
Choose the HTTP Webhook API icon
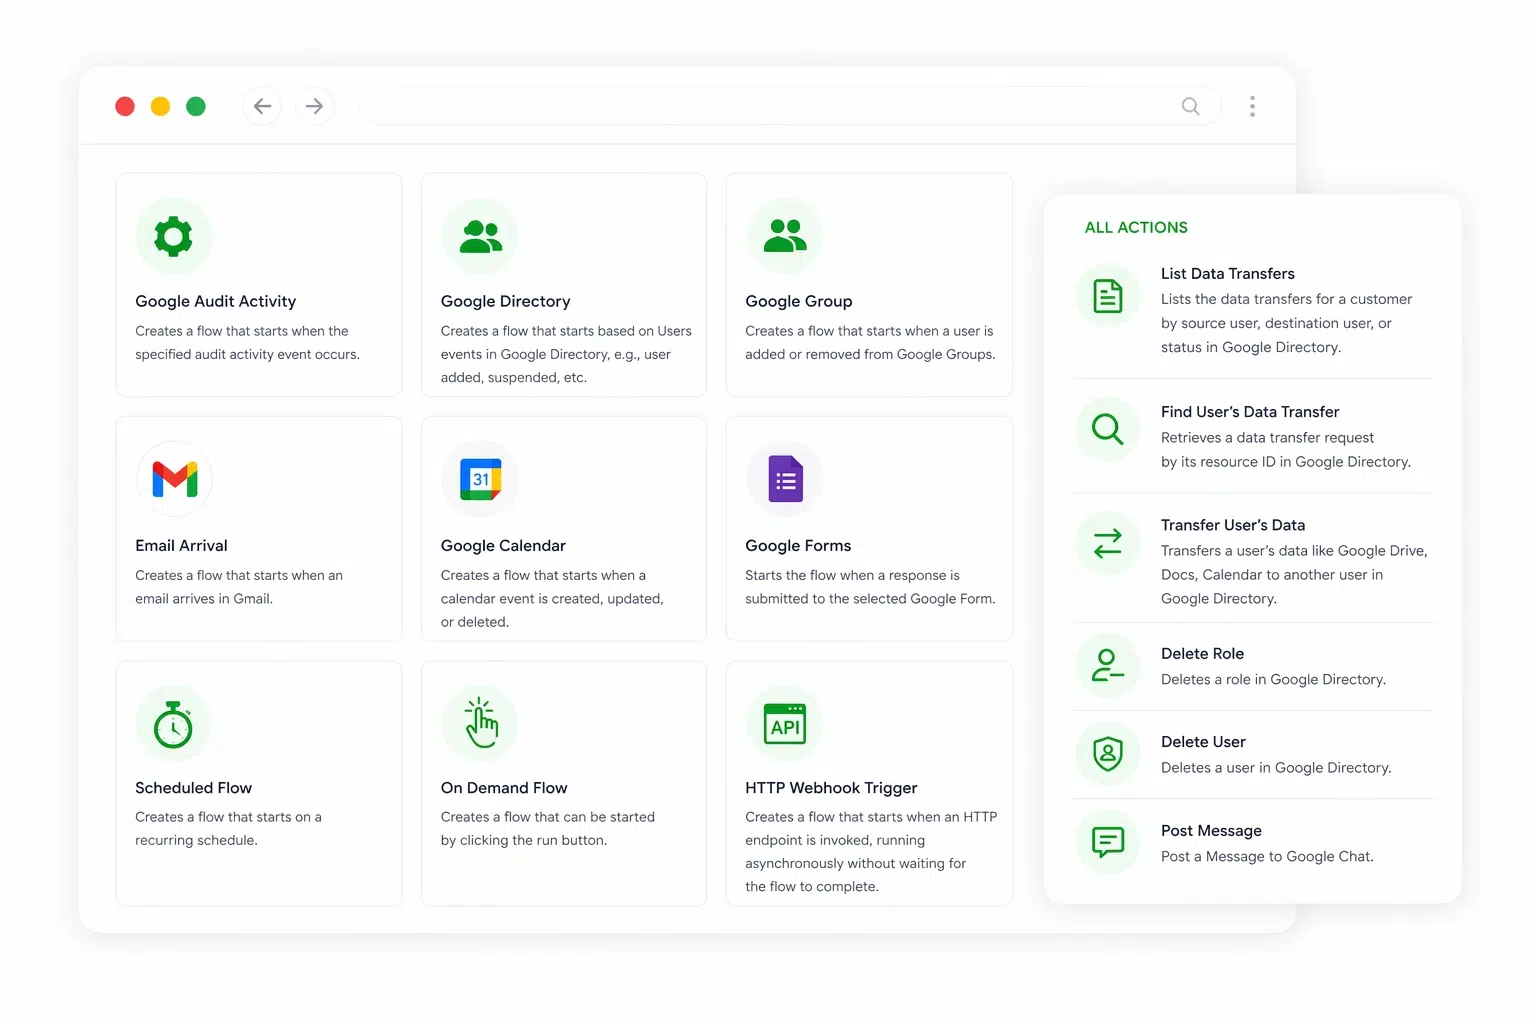(x=785, y=724)
